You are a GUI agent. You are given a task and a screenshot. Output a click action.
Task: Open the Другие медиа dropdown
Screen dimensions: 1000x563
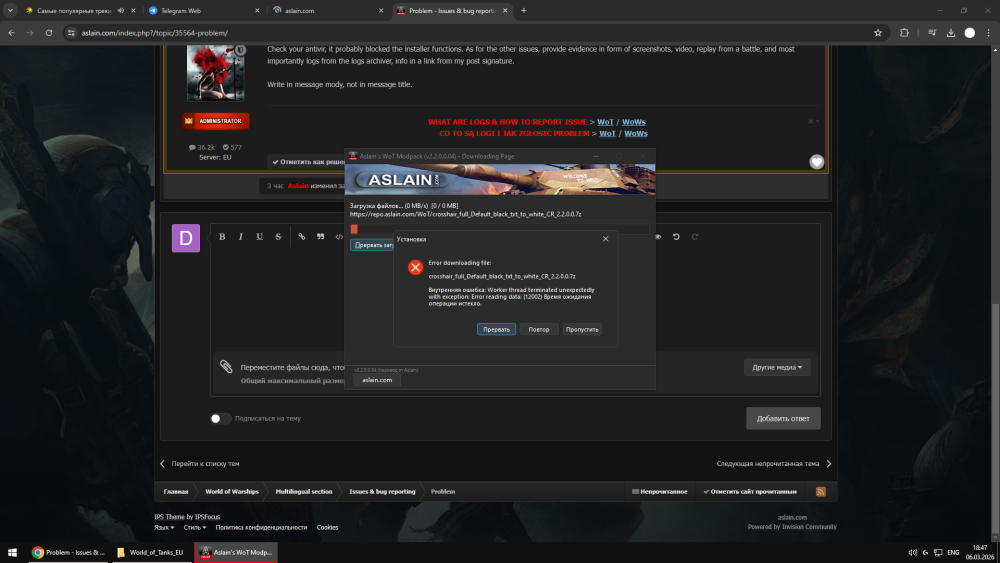click(777, 367)
